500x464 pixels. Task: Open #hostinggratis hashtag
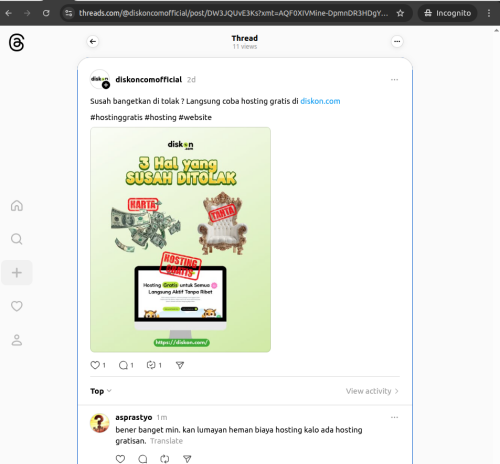(x=116, y=117)
